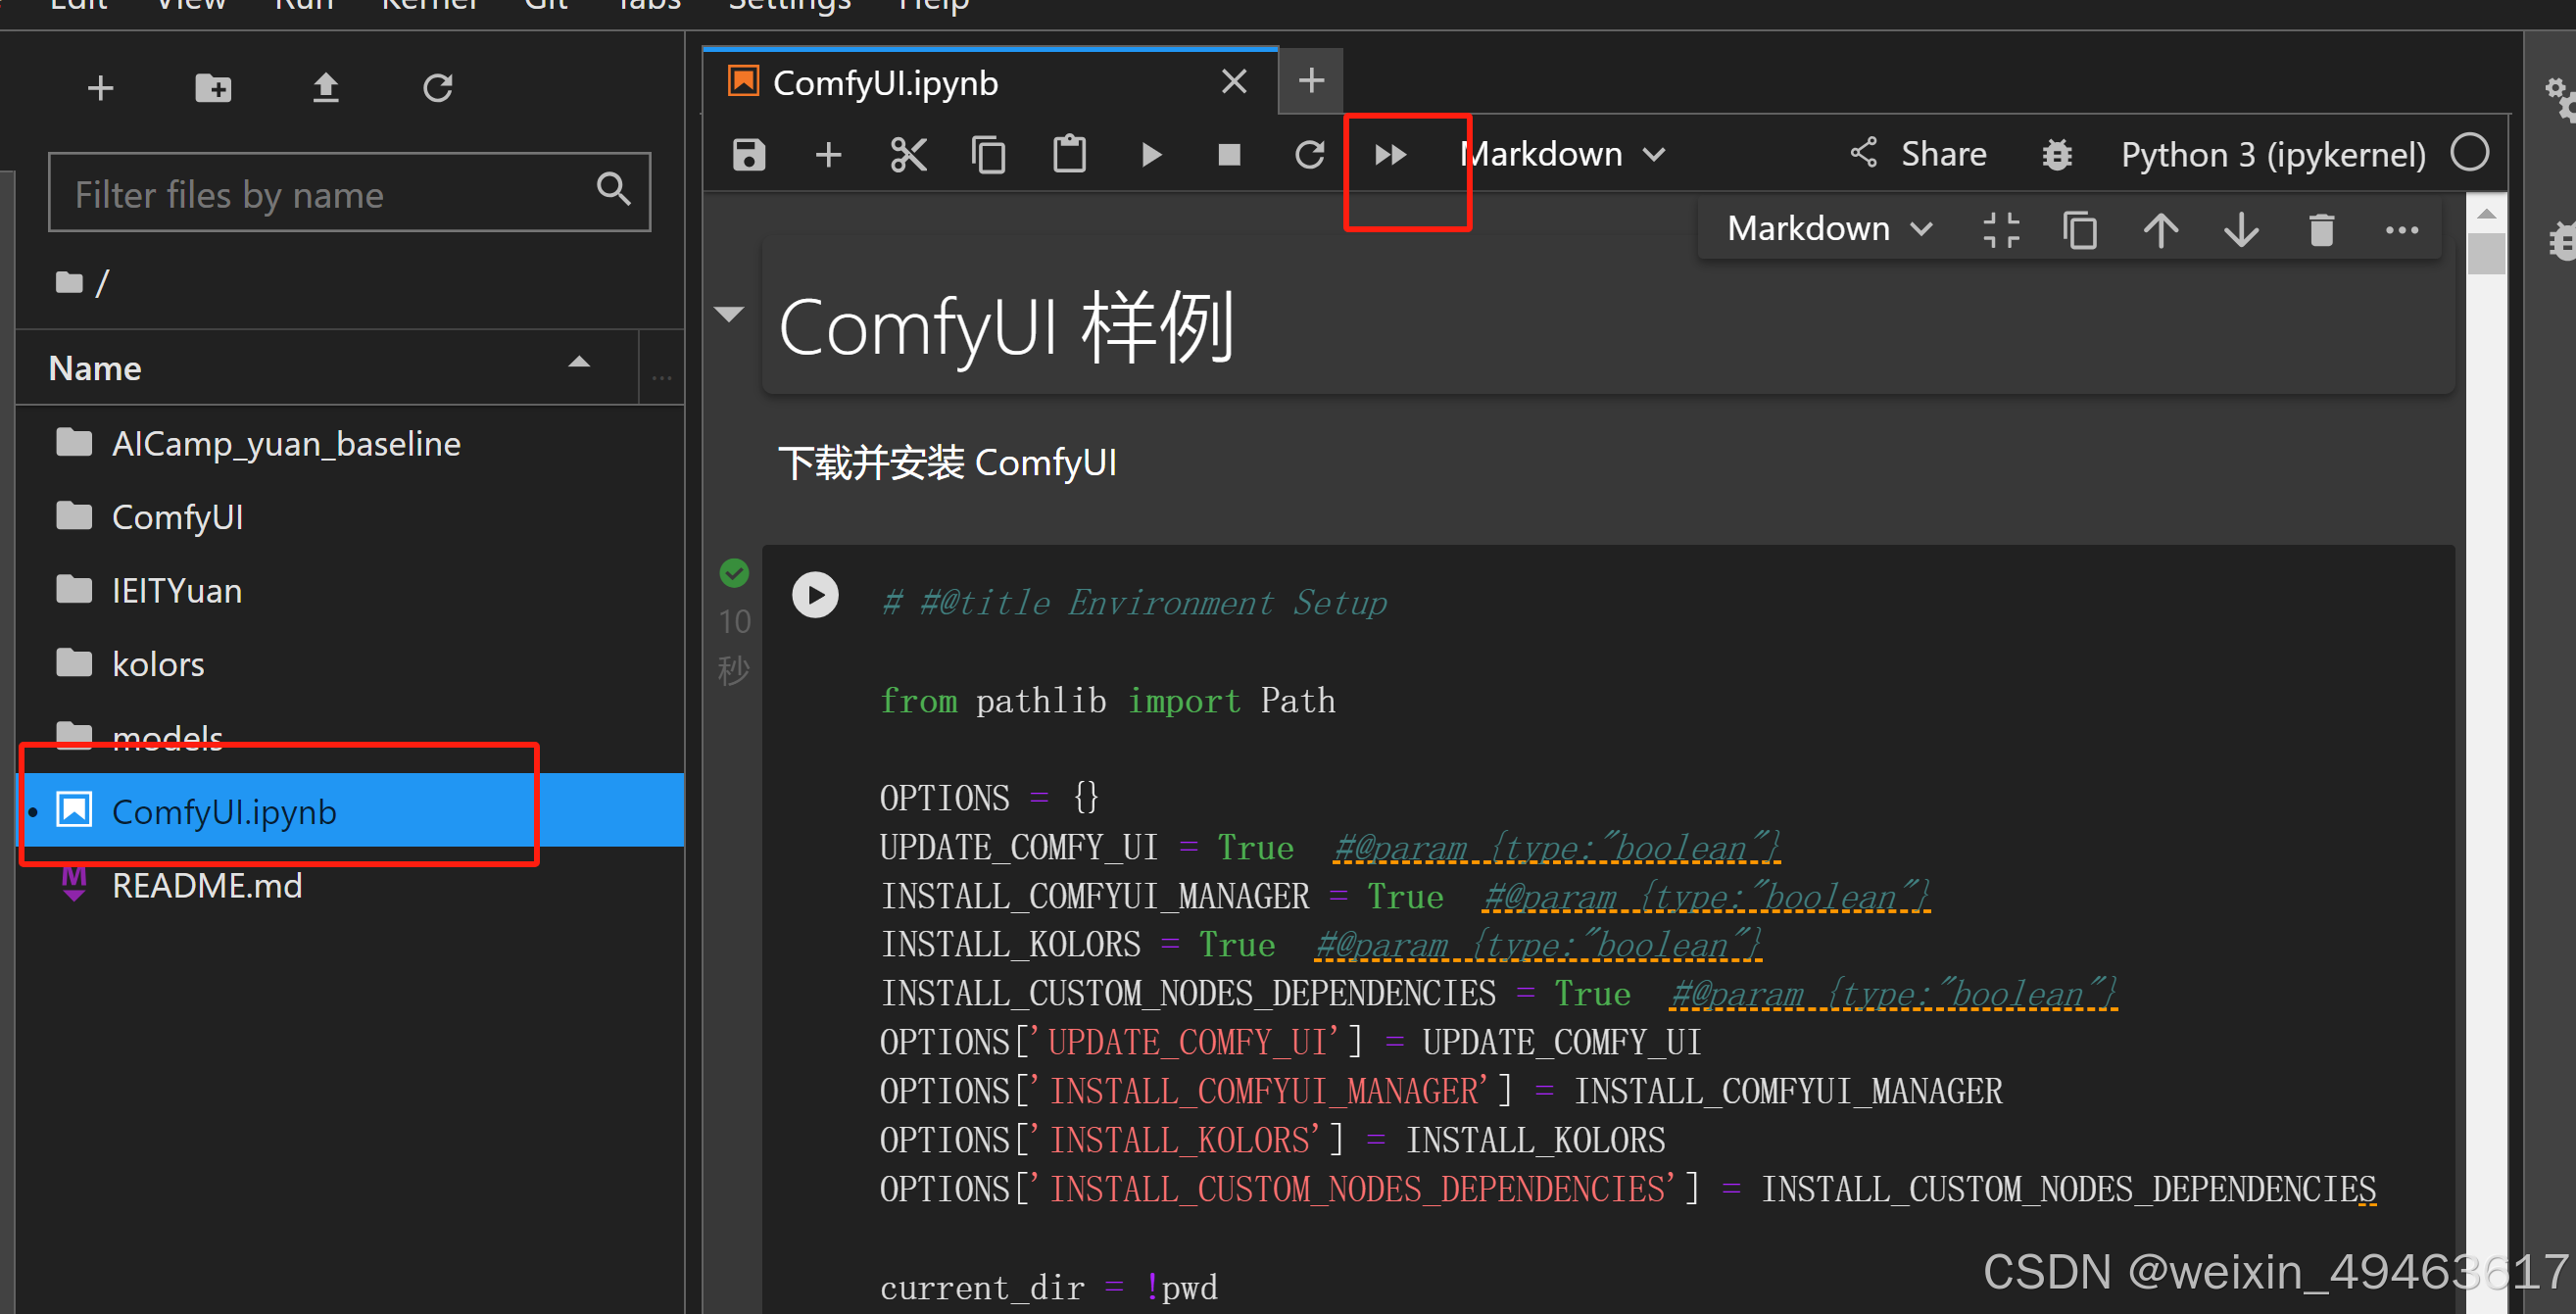The image size is (2576, 1314).
Task: Restart kernel and run all cells
Action: 1391,155
